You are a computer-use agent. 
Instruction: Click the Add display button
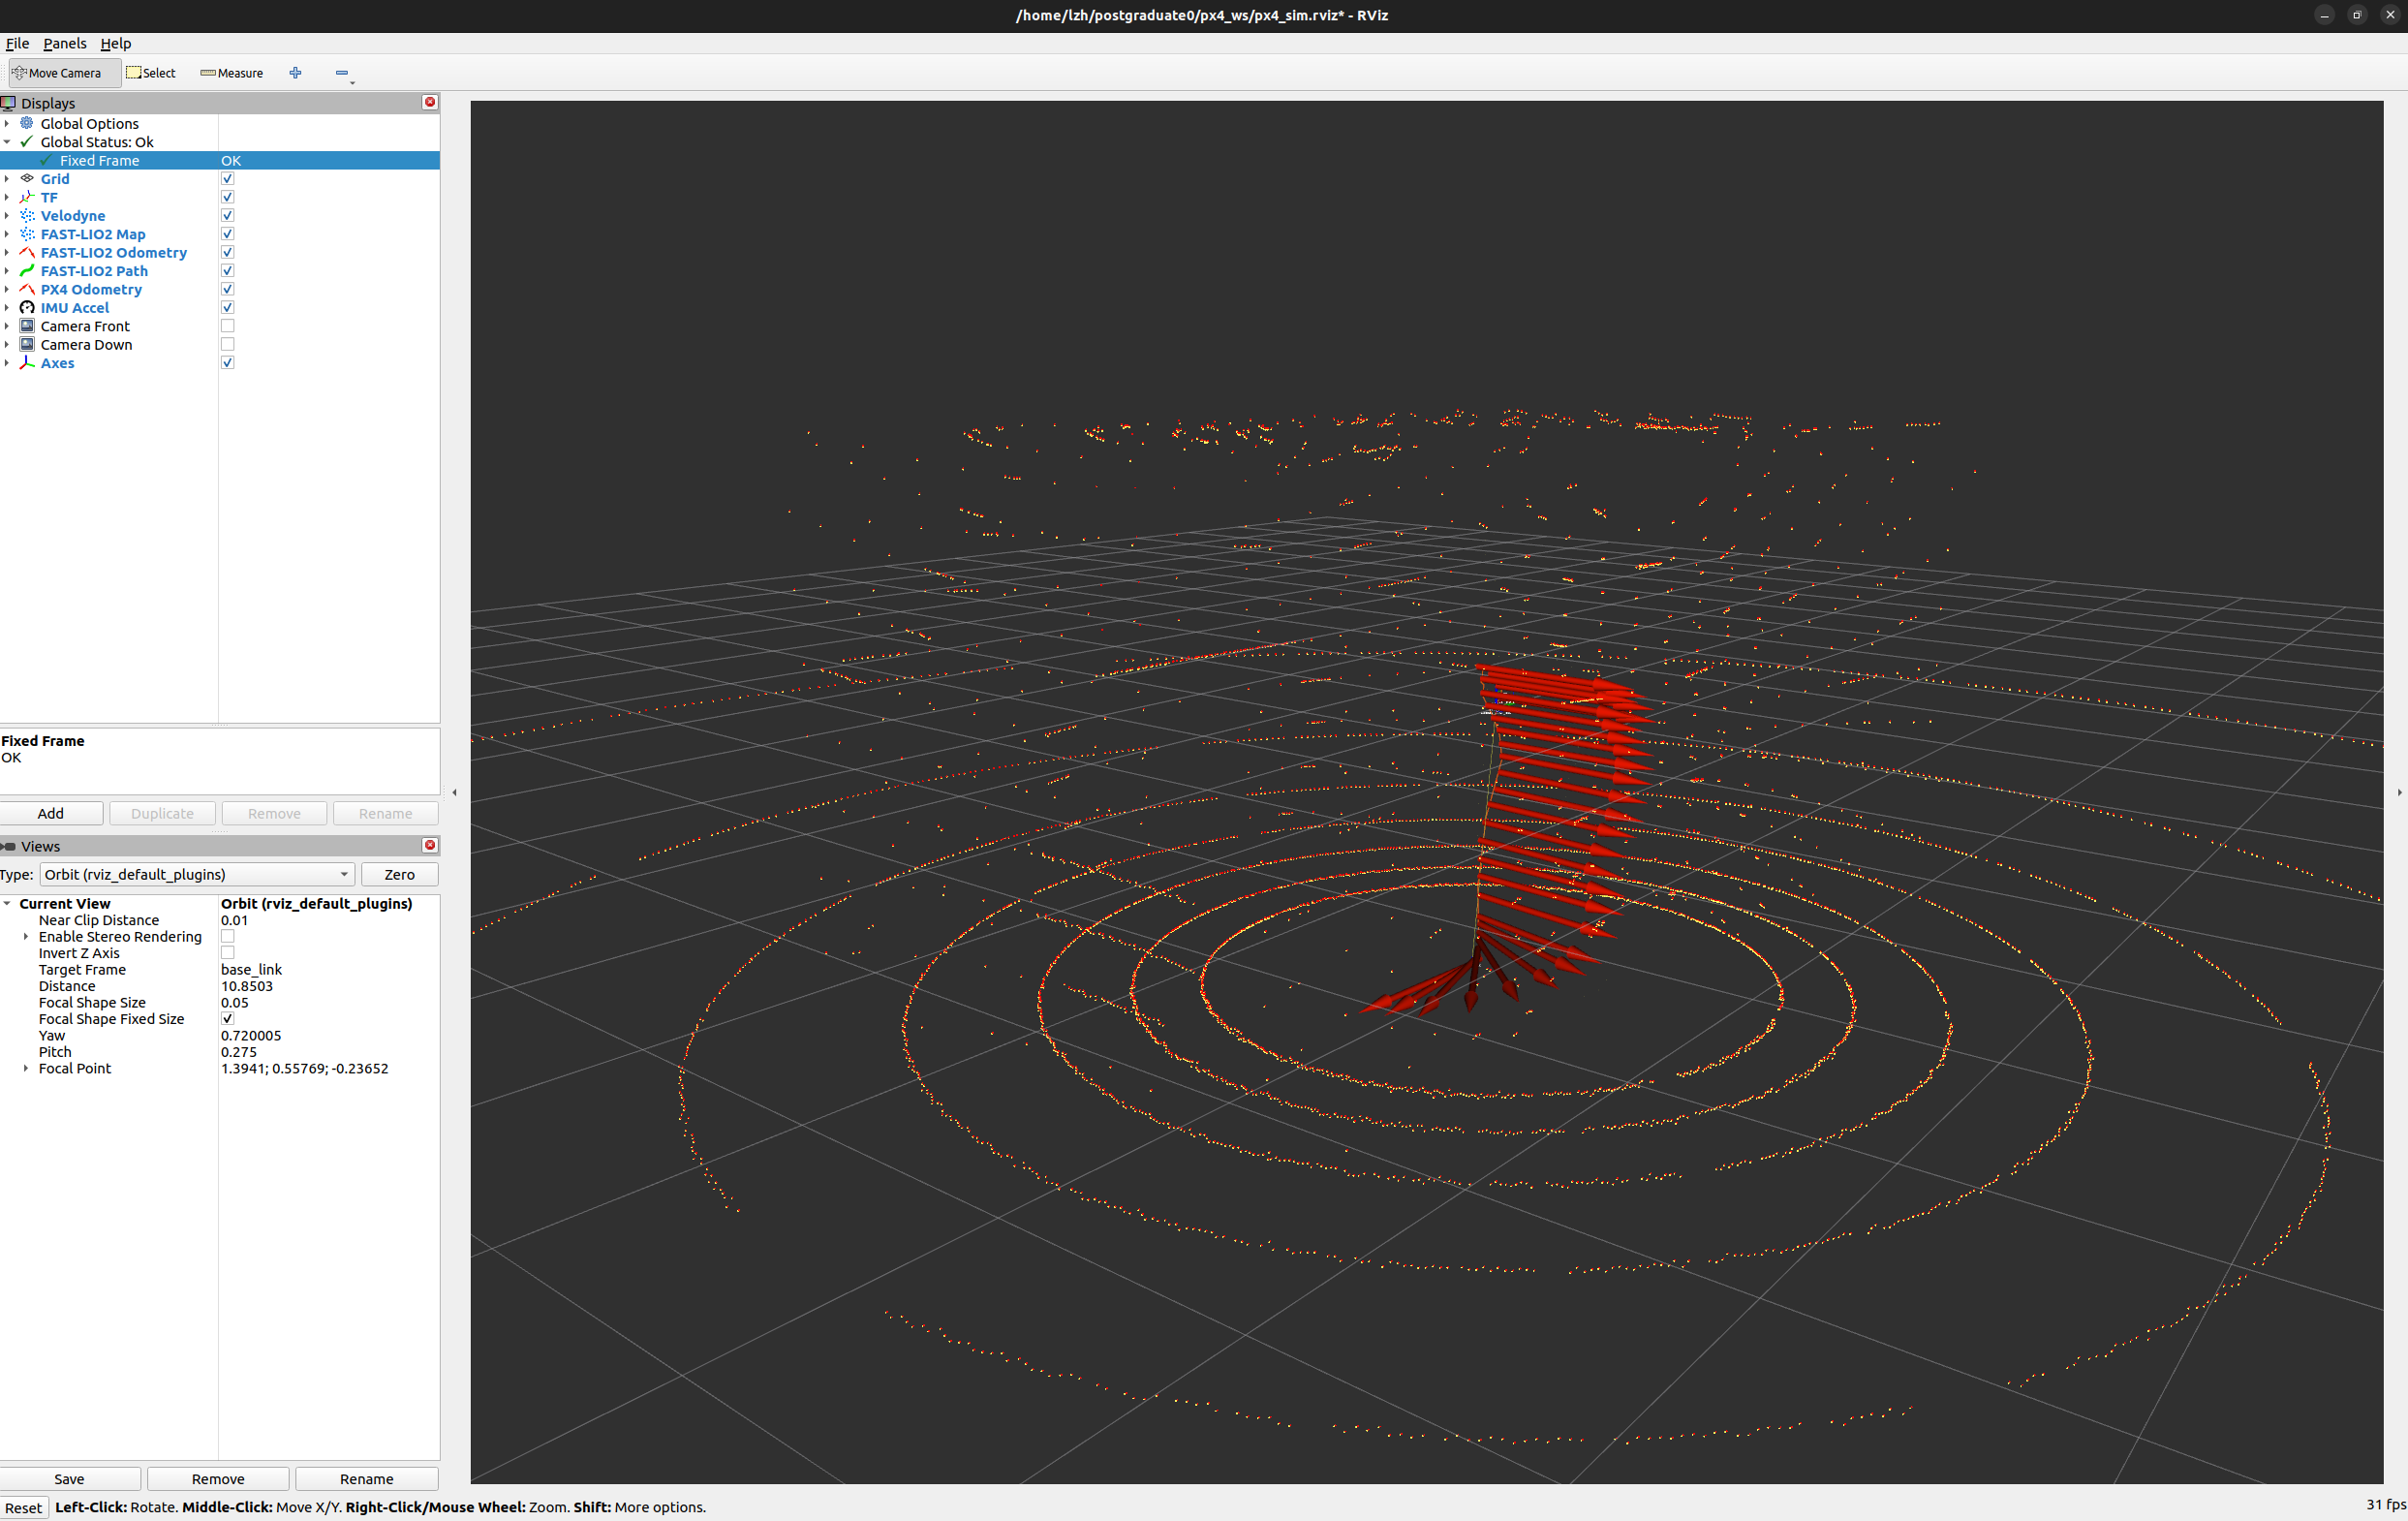[51, 813]
